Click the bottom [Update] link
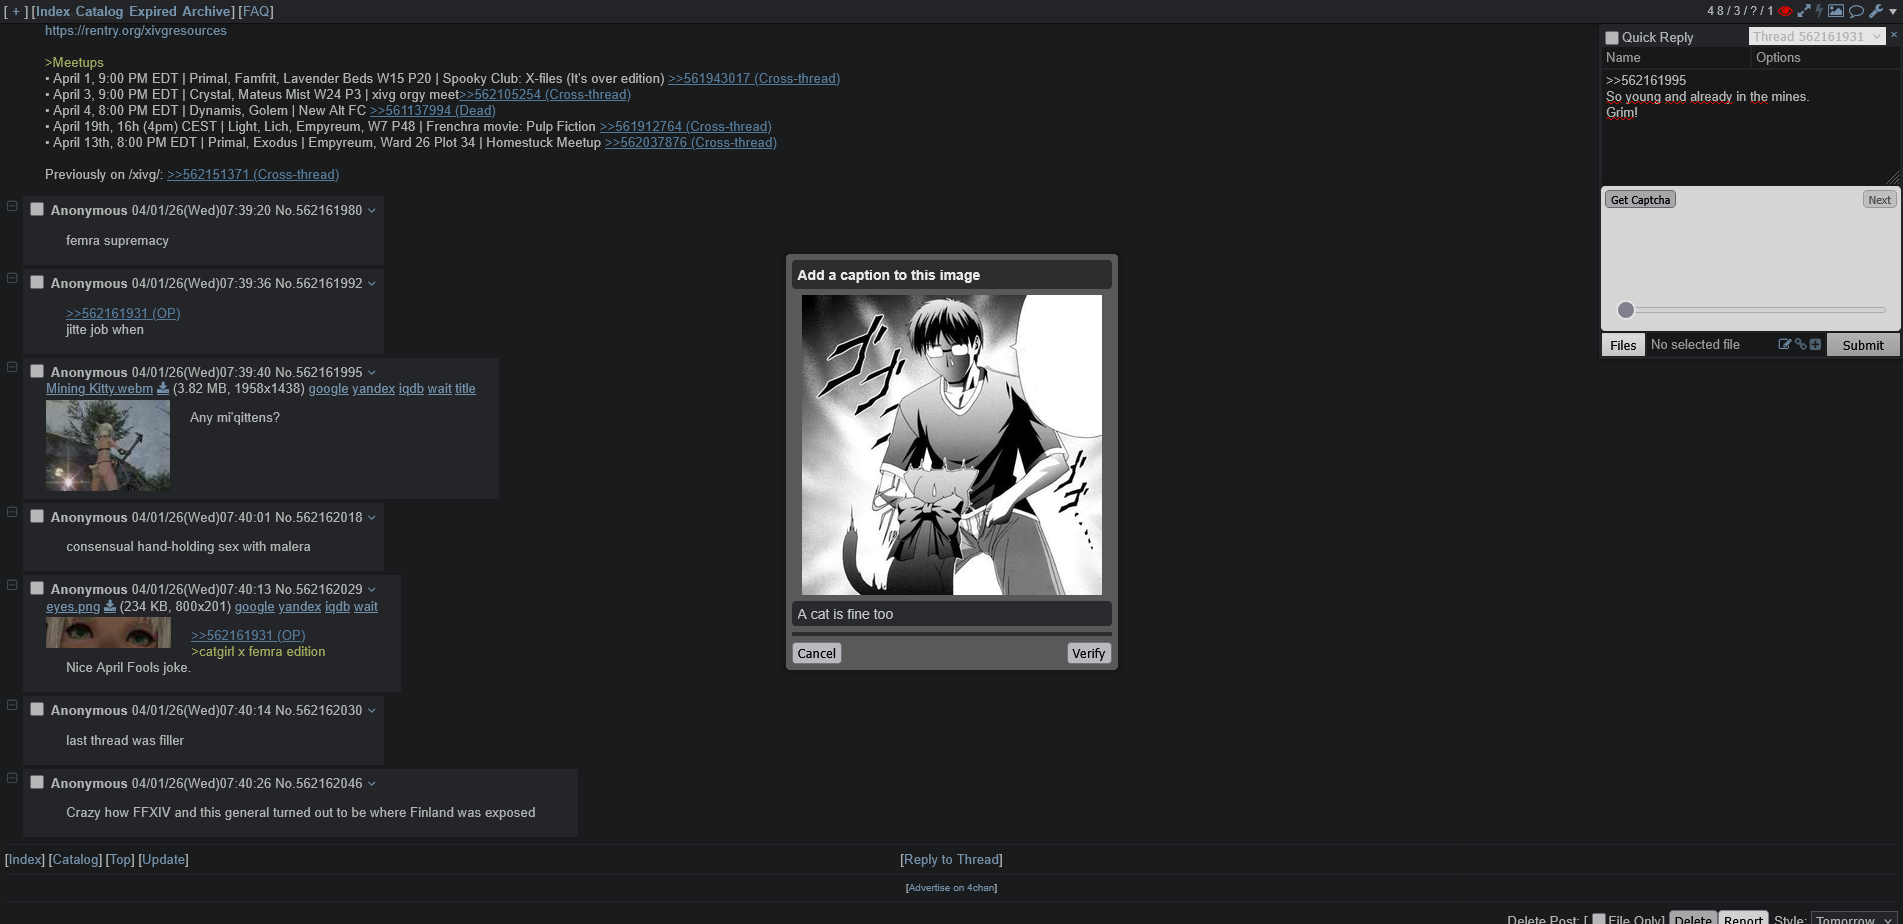 163,859
